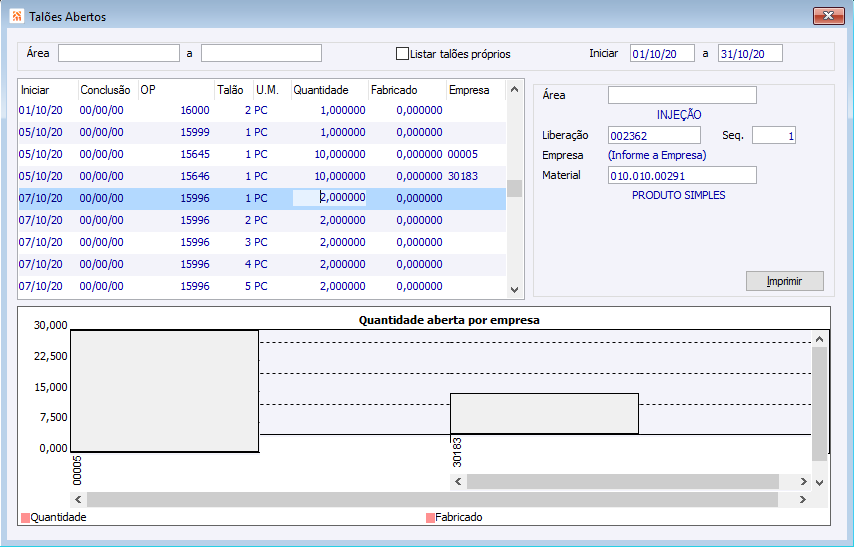Click the Fabricado legend color swatch
The width and height of the screenshot is (854, 547).
(430, 518)
